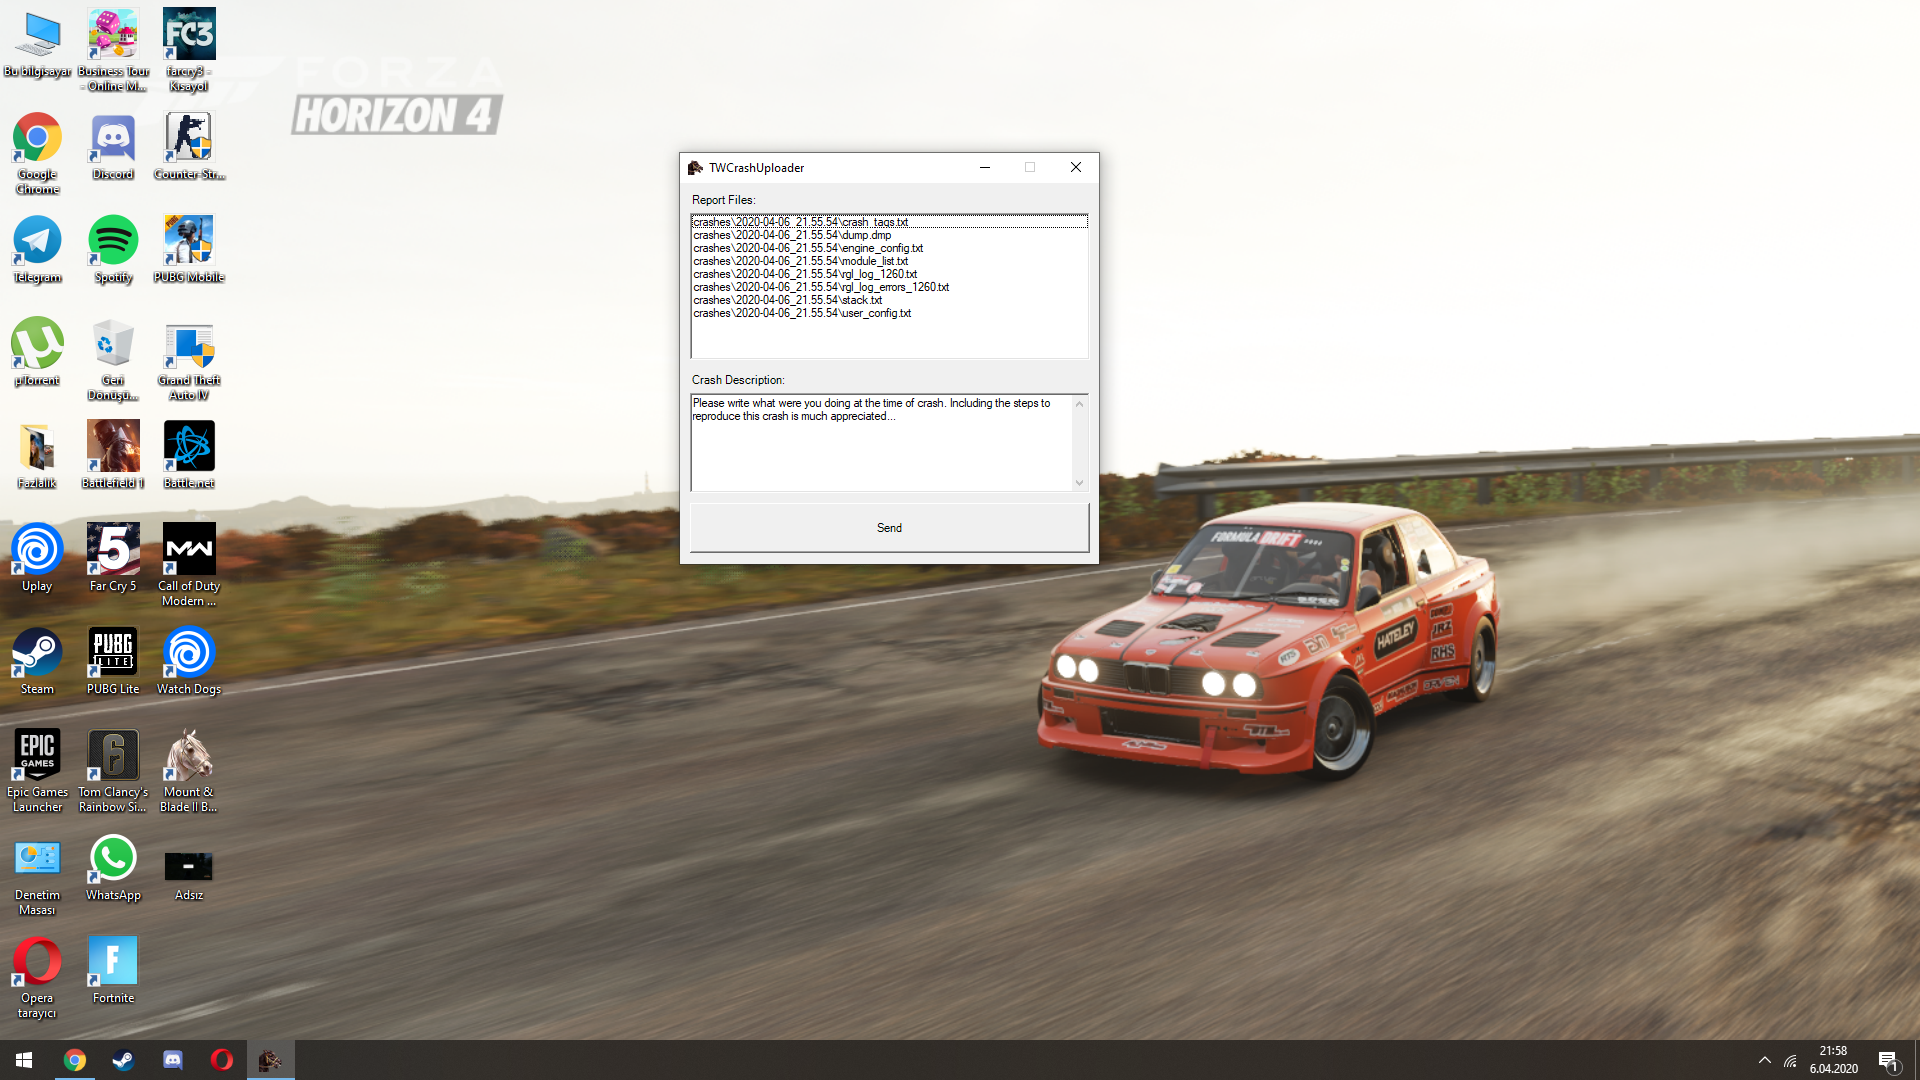Expand hidden system tray icons
Screen dimensions: 1920x1080
(1765, 1060)
